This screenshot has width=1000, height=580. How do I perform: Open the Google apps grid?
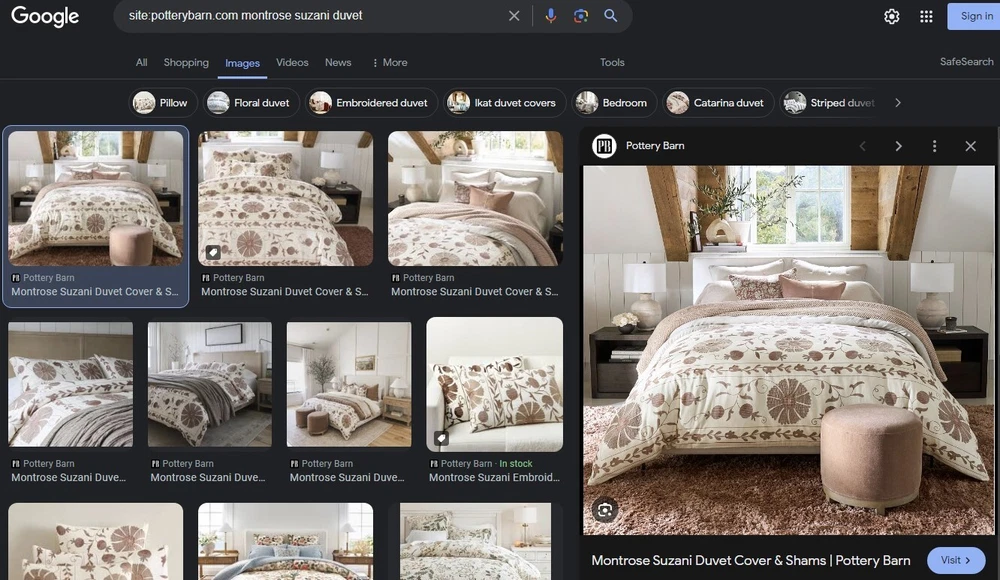[926, 16]
